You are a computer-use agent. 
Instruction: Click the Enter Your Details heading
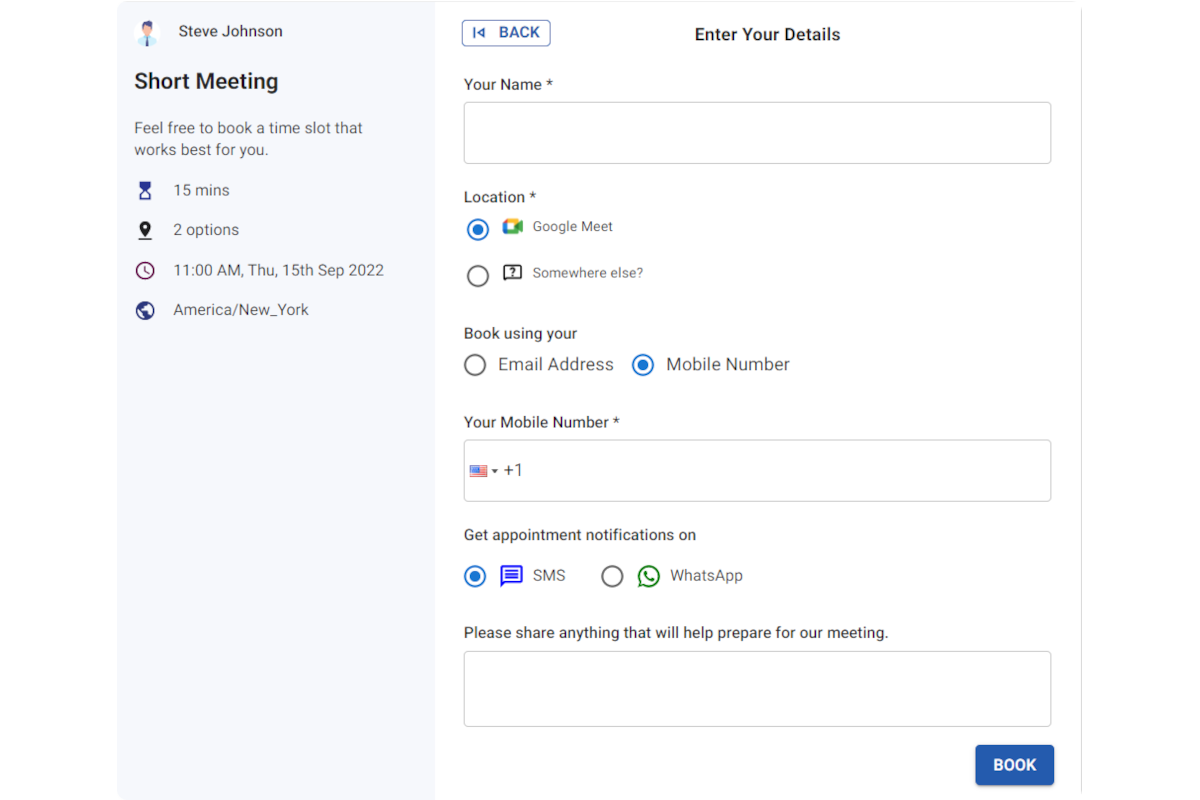(x=768, y=34)
